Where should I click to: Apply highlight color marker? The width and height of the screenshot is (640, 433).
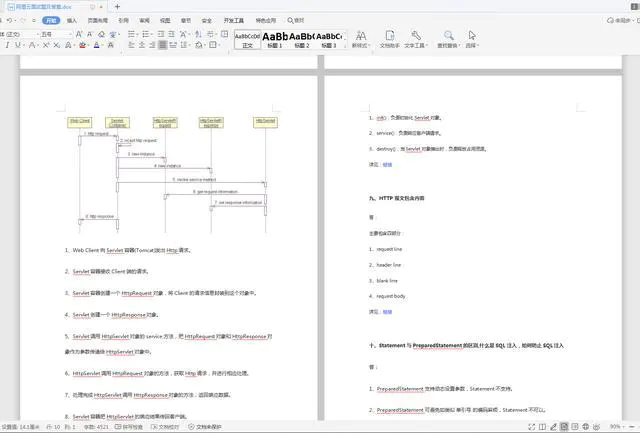click(82, 45)
